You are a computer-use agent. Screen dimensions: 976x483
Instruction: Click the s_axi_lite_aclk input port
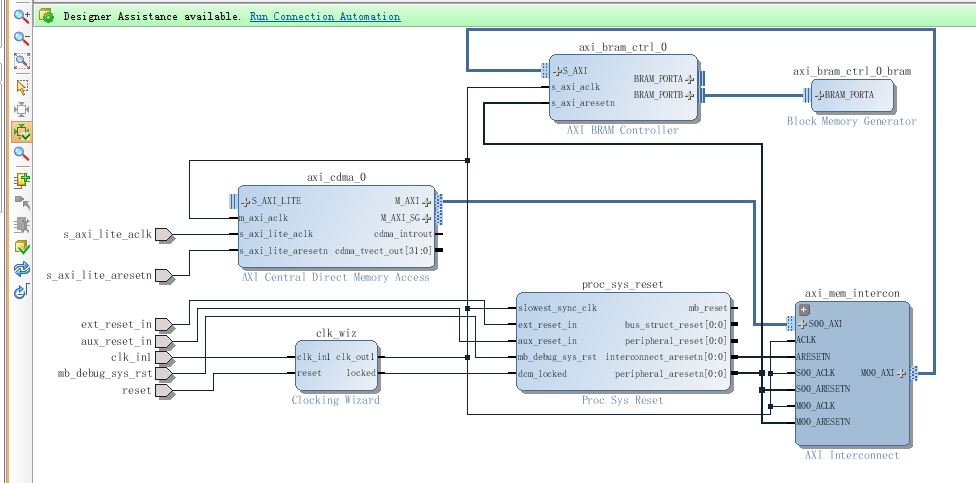[x=164, y=235]
